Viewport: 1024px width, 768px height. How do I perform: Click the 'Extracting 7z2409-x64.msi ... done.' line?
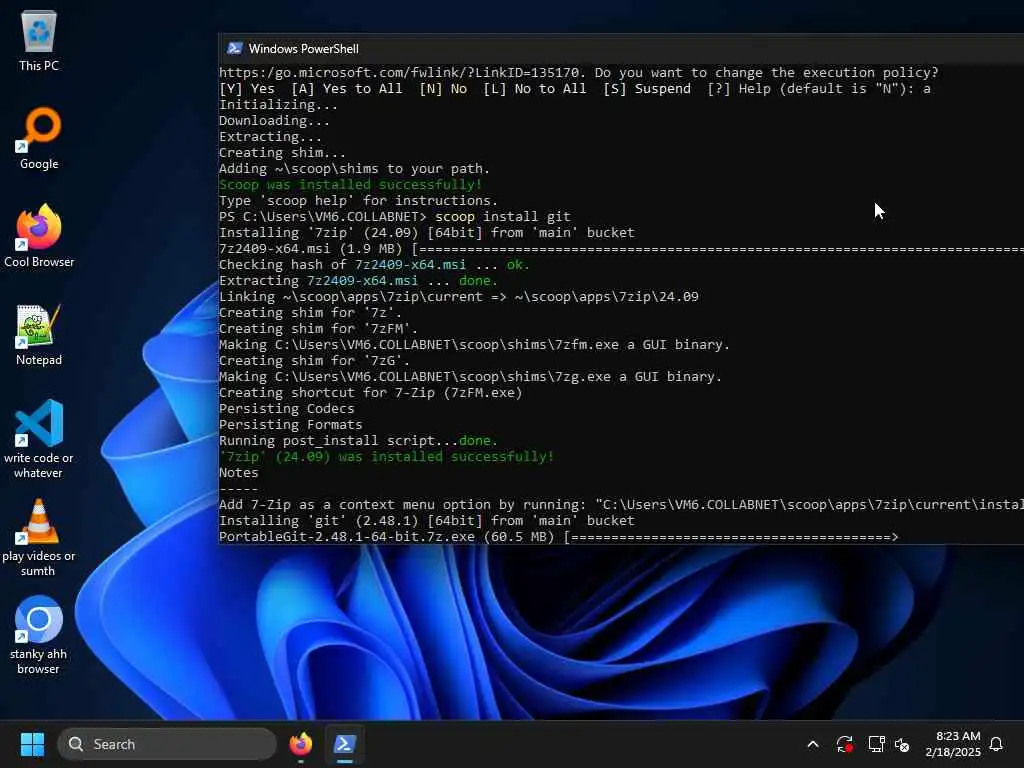pyautogui.click(x=358, y=281)
